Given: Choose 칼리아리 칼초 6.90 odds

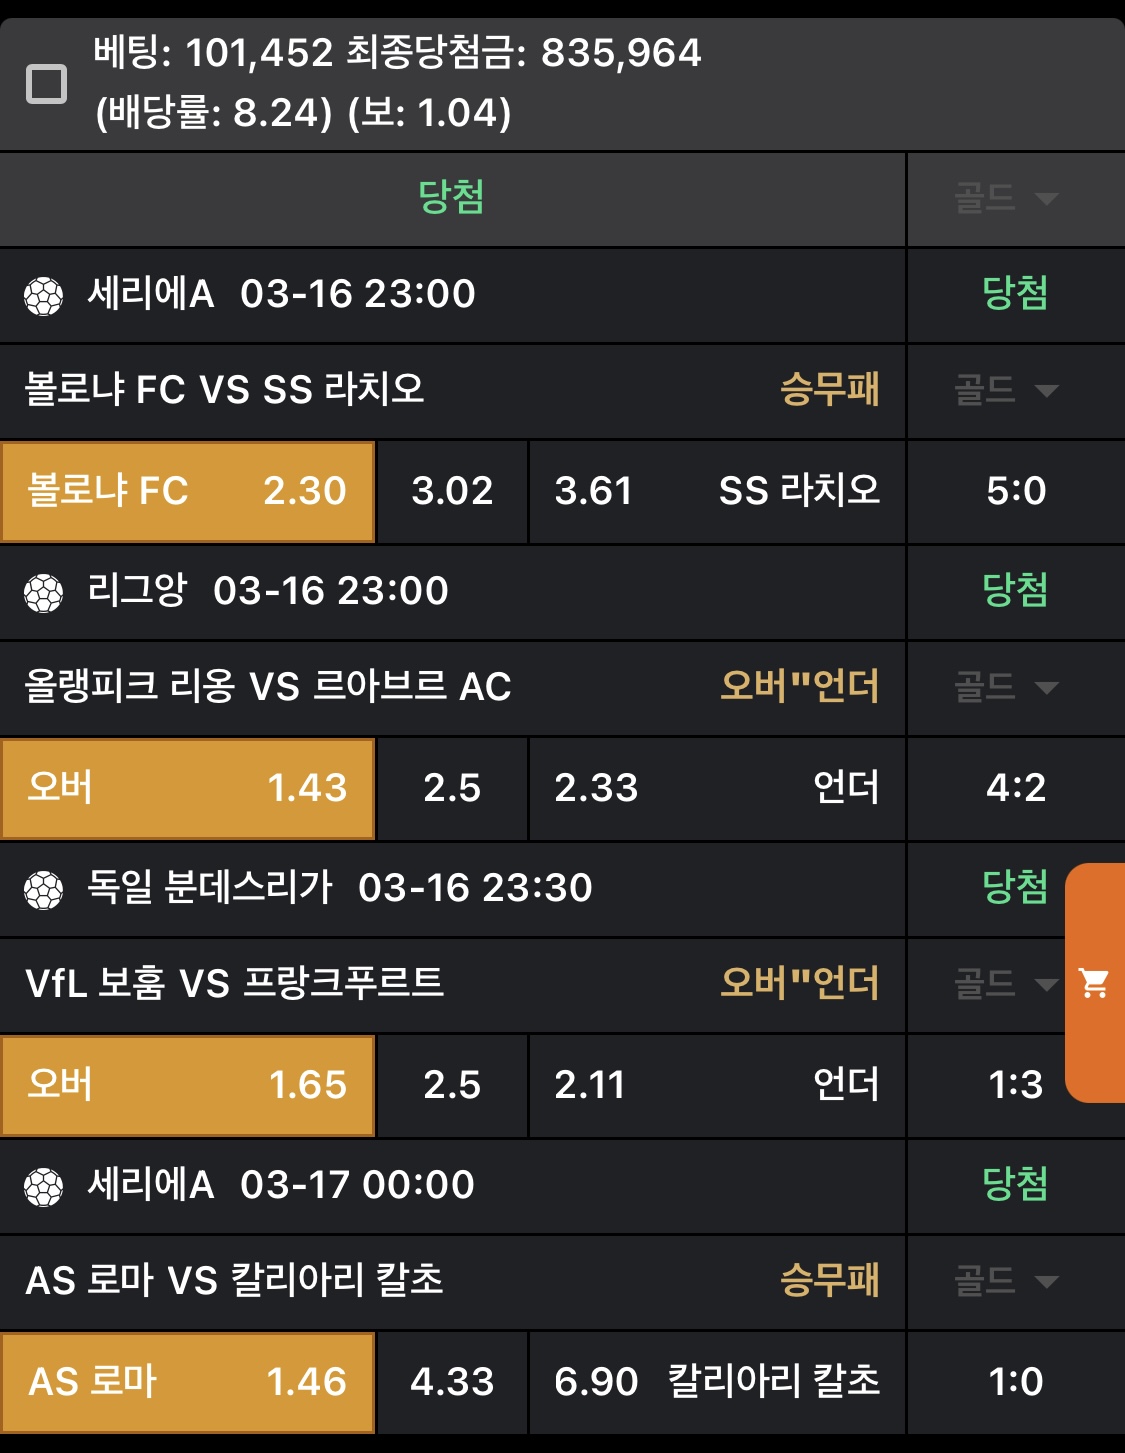Looking at the screenshot, I should pyautogui.click(x=716, y=1382).
